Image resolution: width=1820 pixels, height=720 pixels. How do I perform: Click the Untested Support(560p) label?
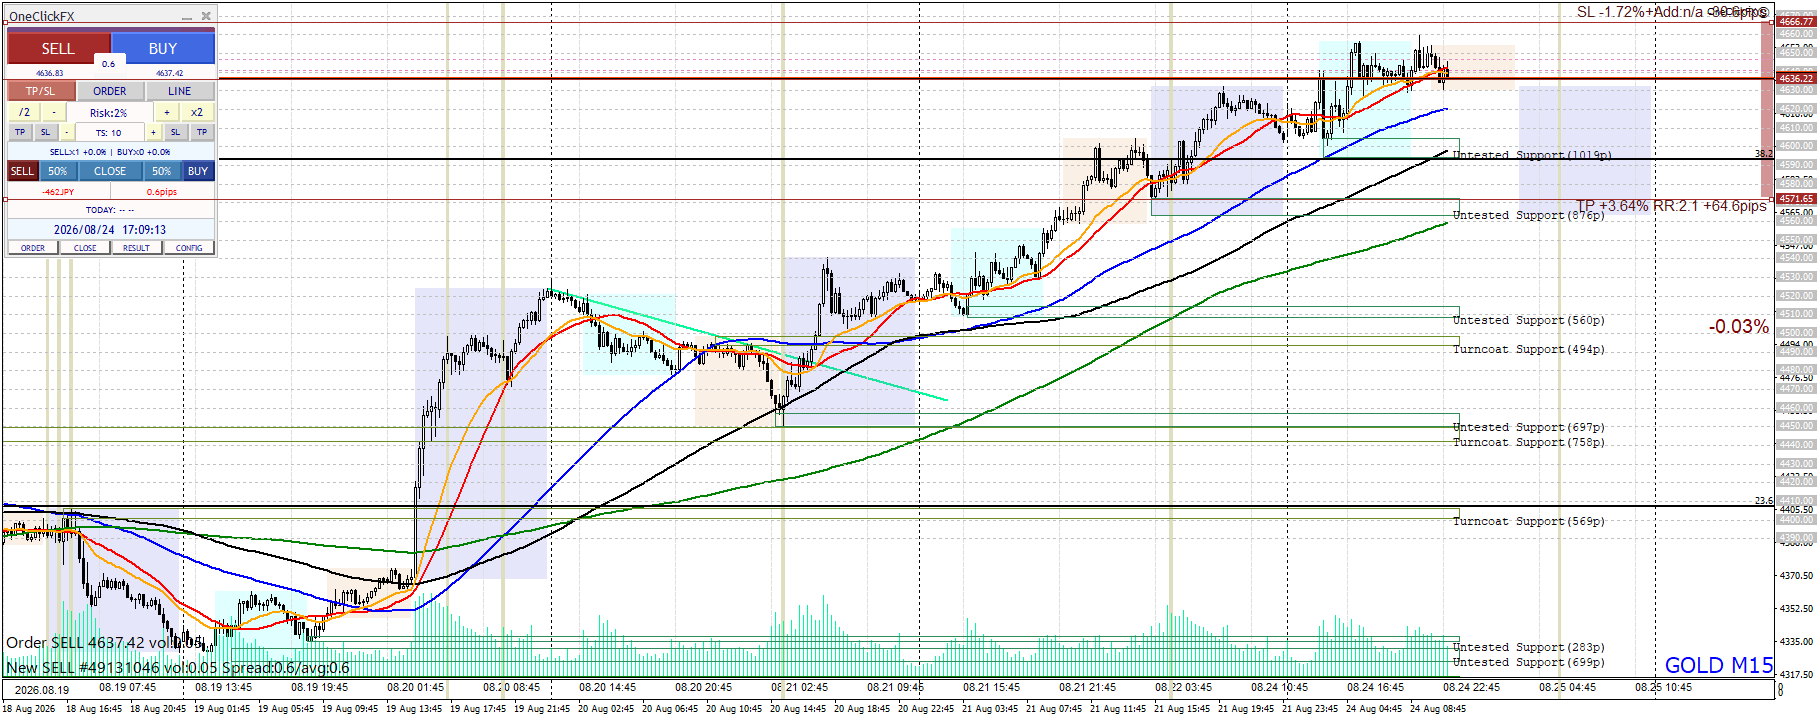pos(1528,320)
